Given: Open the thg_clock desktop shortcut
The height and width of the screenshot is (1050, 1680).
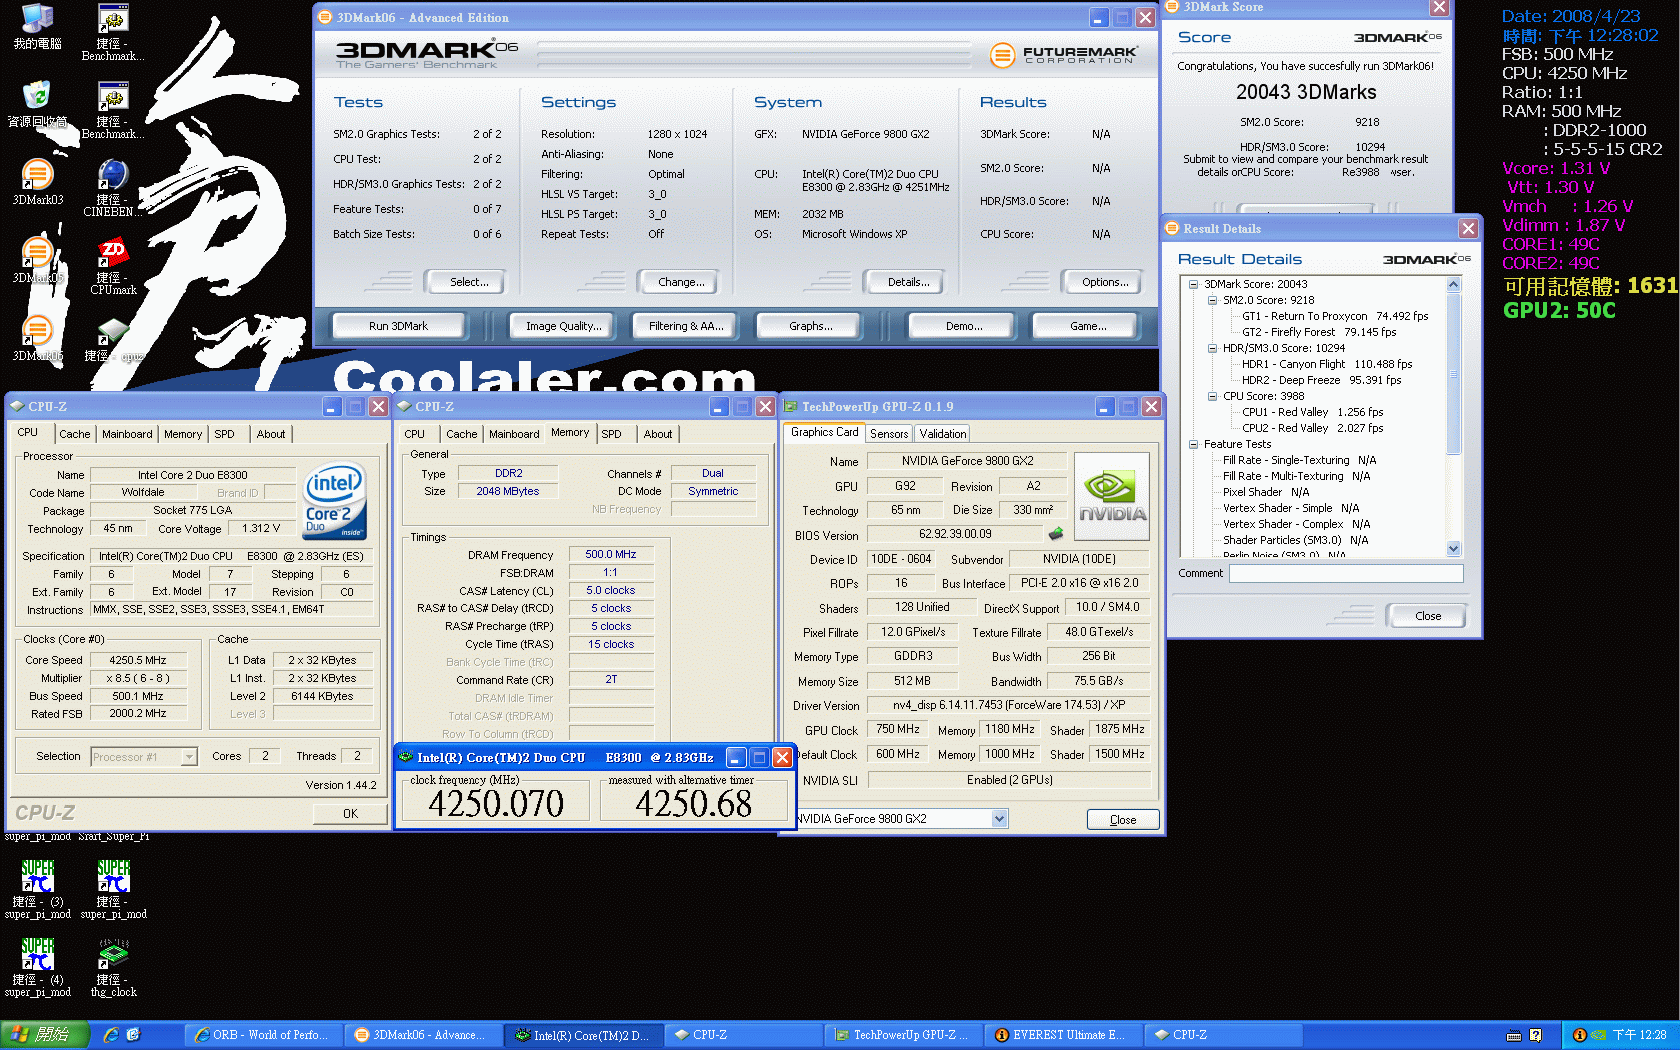Looking at the screenshot, I should pyautogui.click(x=113, y=967).
